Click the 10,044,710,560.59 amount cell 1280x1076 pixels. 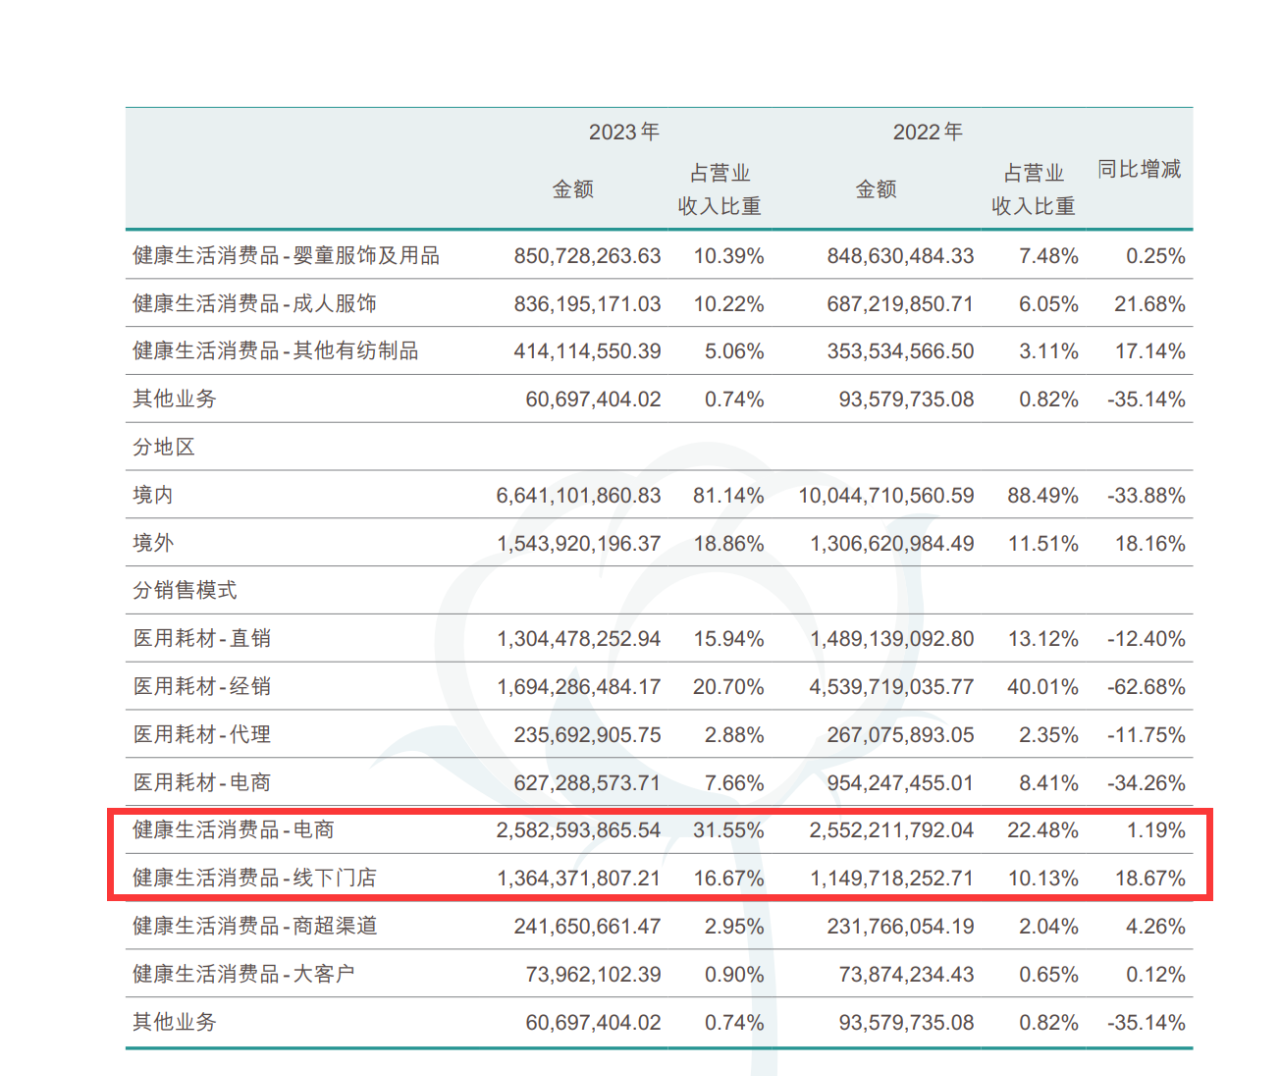click(885, 495)
